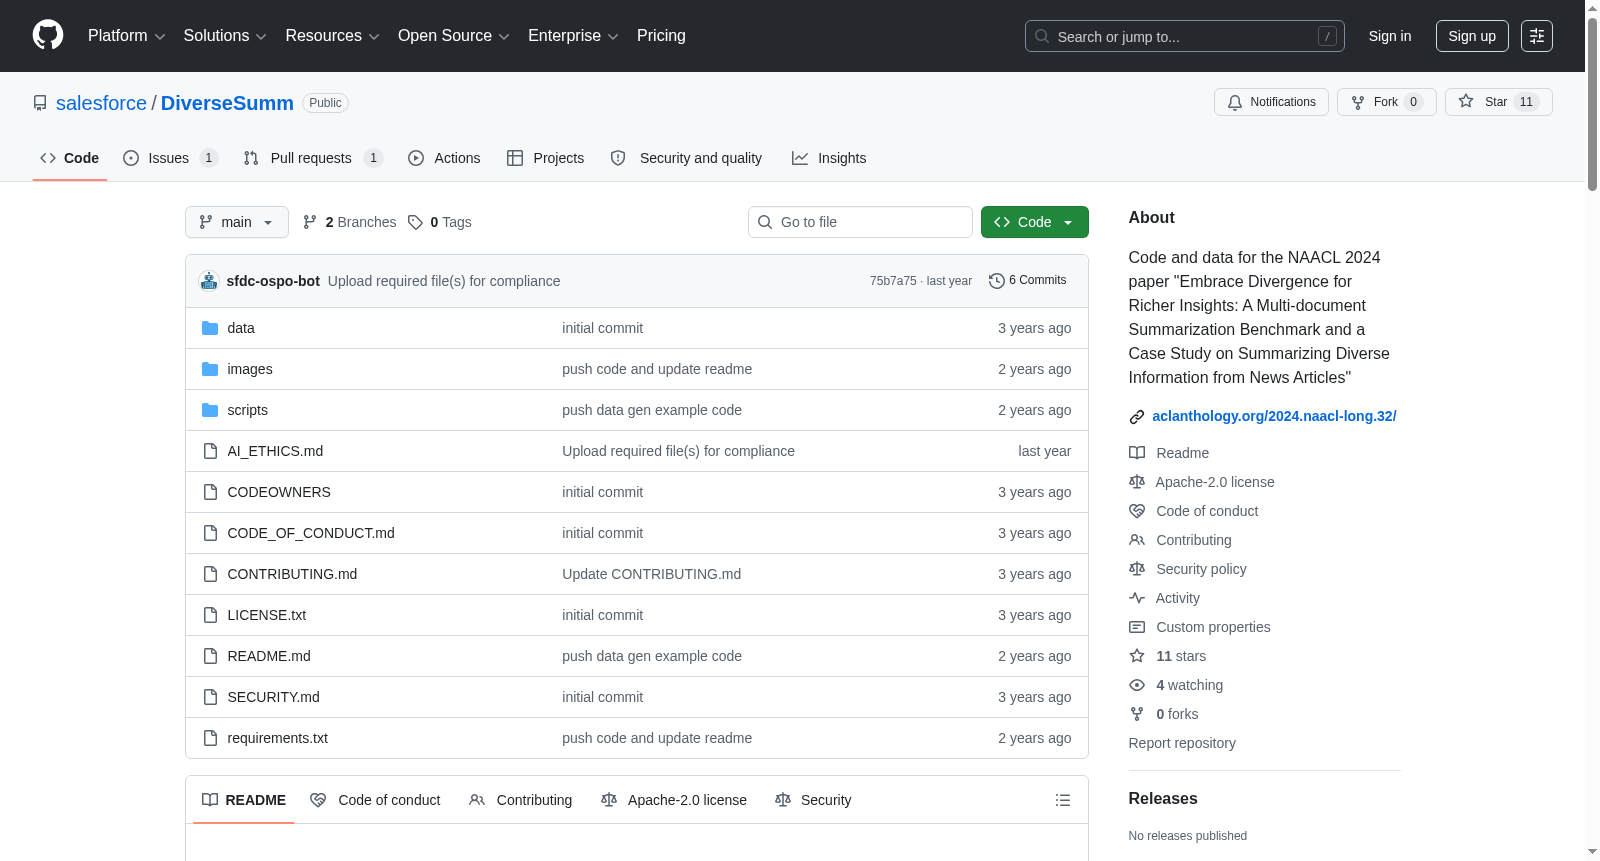This screenshot has height=861, width=1600.
Task: Click the Code of conduct heart icon in About
Action: coord(1137,511)
